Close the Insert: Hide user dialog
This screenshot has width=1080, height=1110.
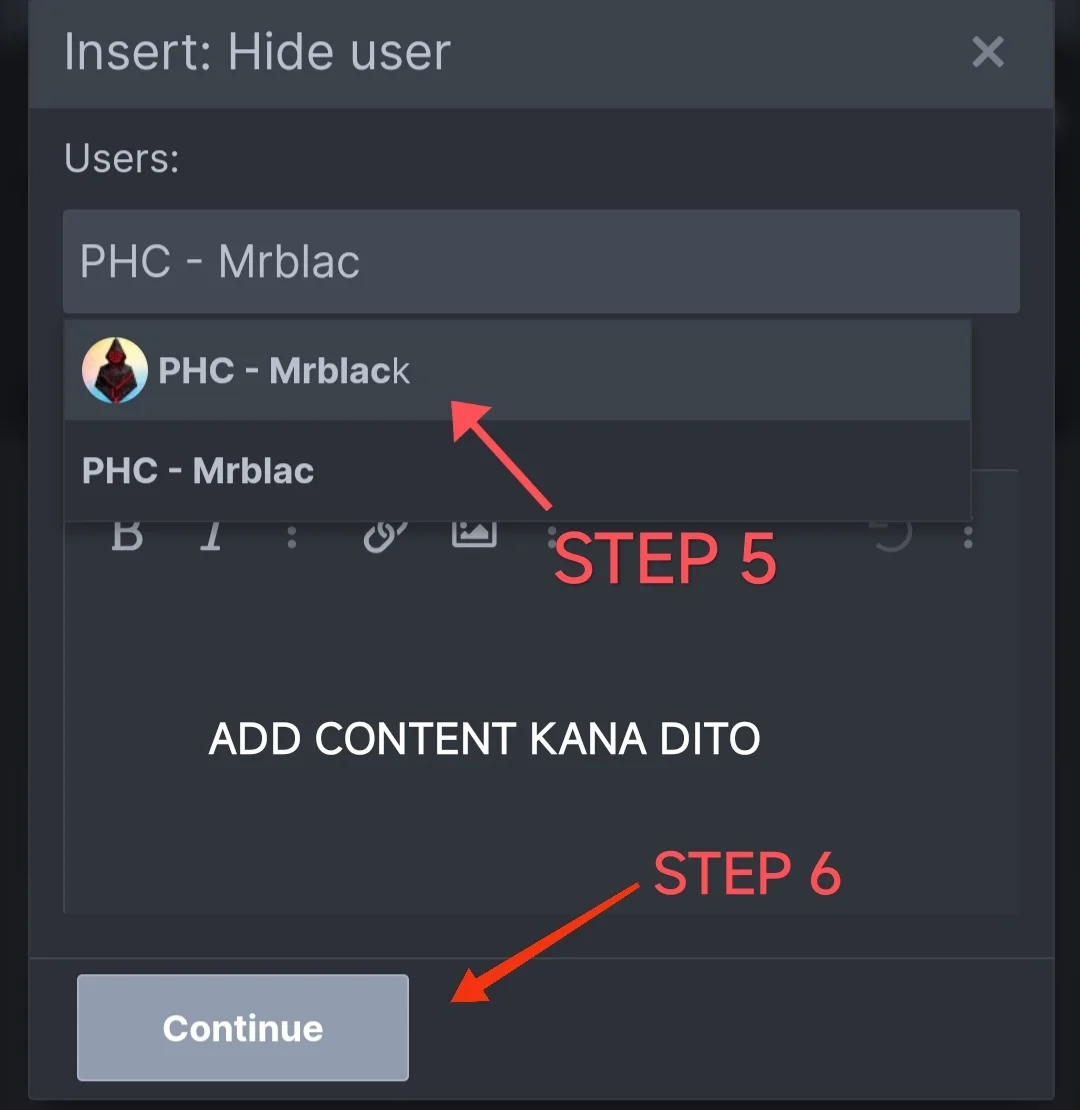(x=988, y=52)
